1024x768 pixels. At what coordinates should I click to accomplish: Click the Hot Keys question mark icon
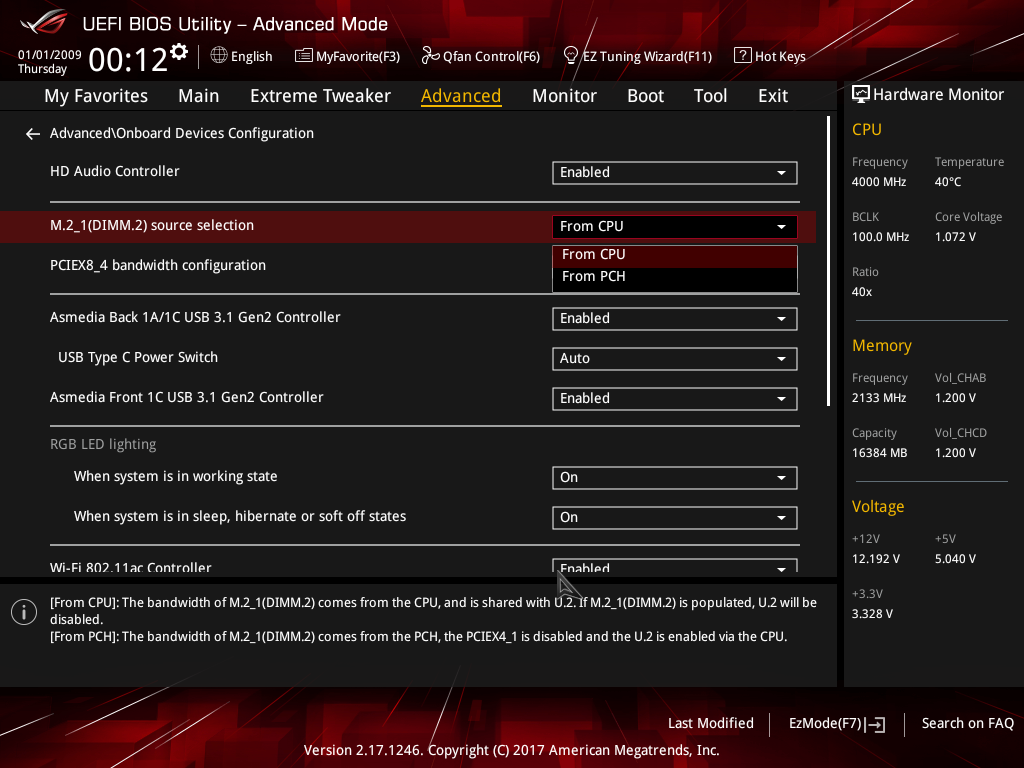coord(743,56)
